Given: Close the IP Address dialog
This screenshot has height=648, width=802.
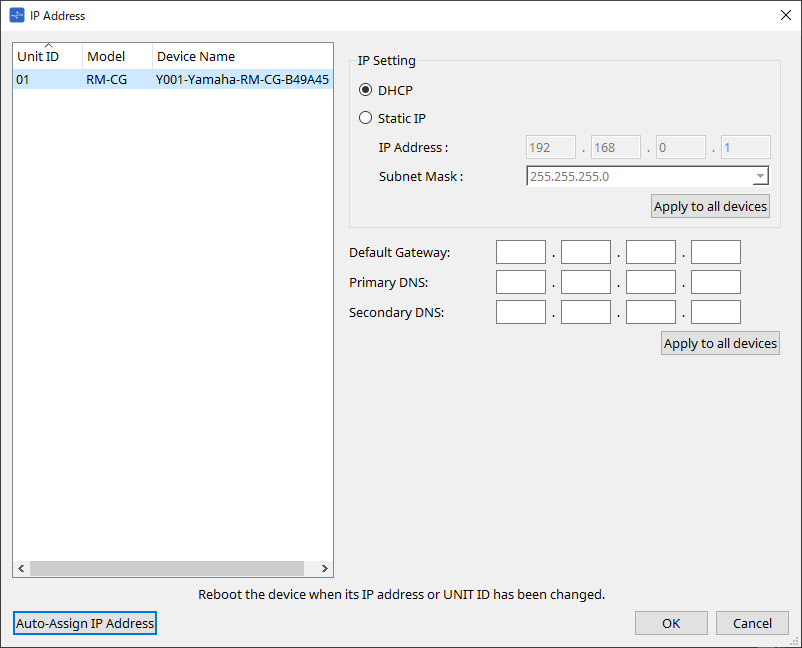Looking at the screenshot, I should [x=785, y=15].
